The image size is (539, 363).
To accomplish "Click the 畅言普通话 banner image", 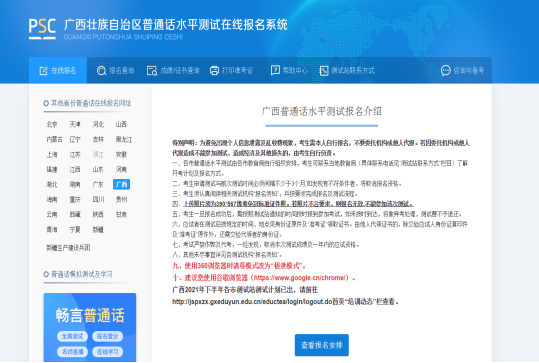I will (x=90, y=327).
